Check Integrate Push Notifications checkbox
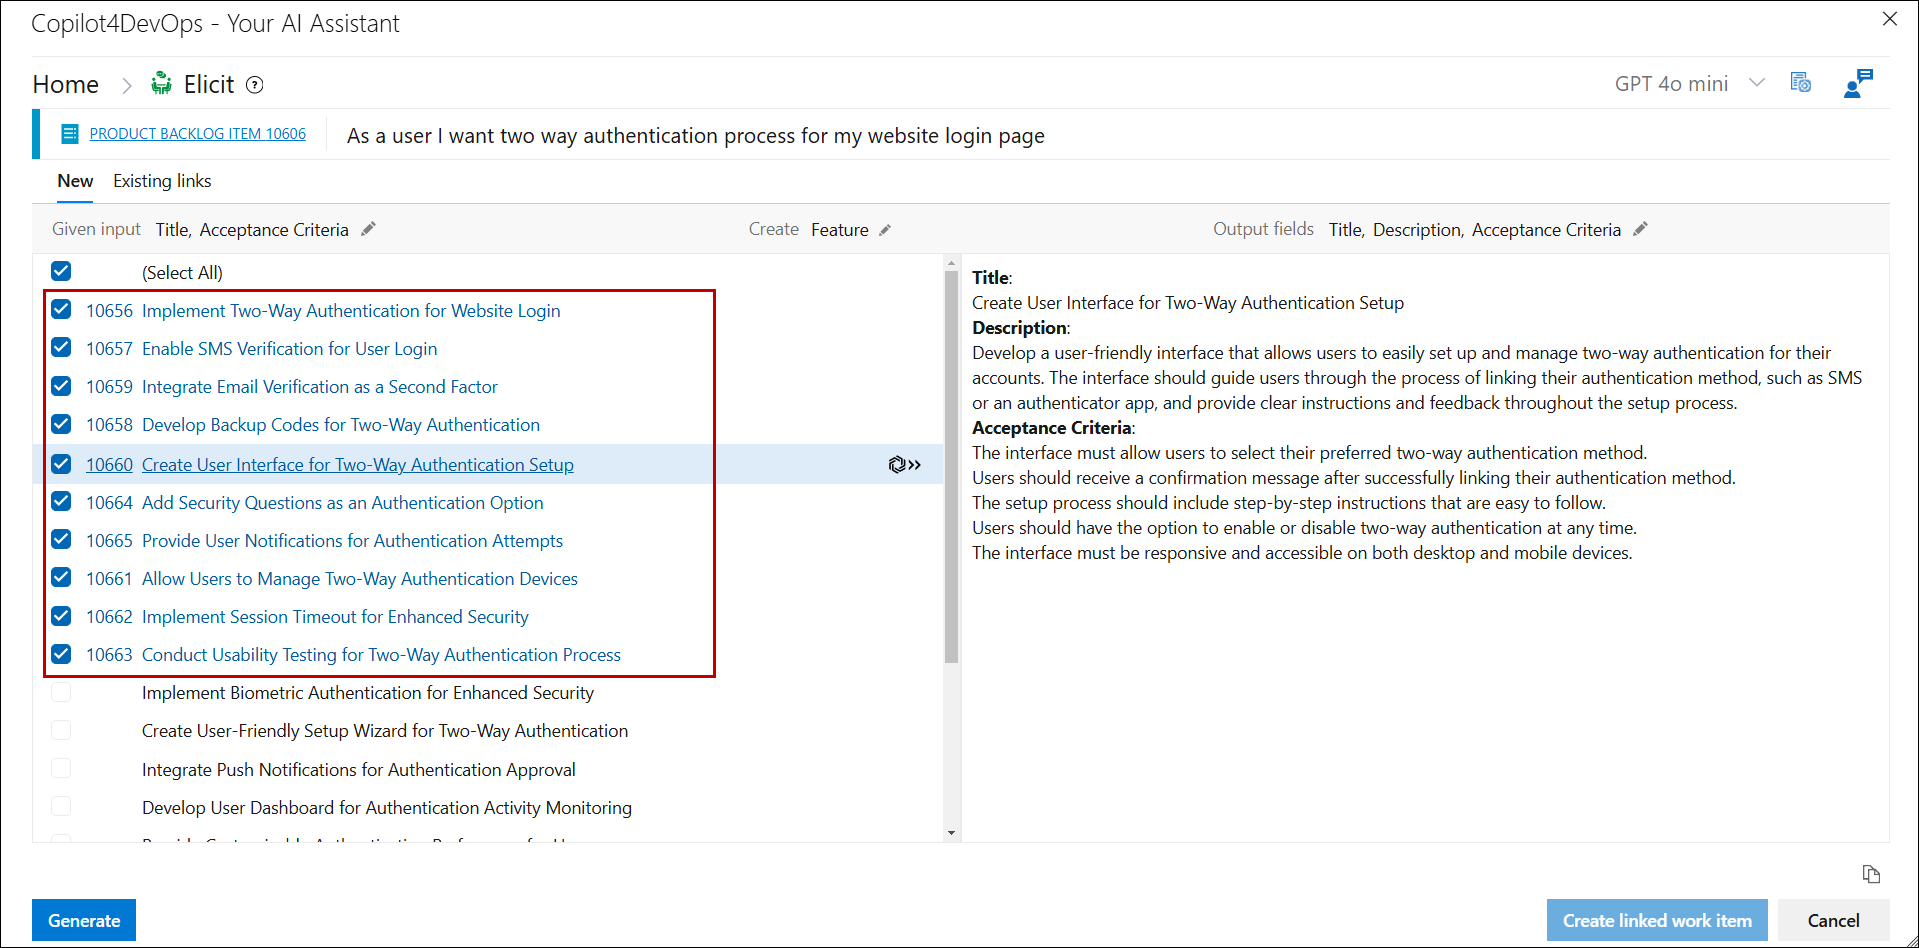Image resolution: width=1919 pixels, height=948 pixels. click(x=61, y=768)
